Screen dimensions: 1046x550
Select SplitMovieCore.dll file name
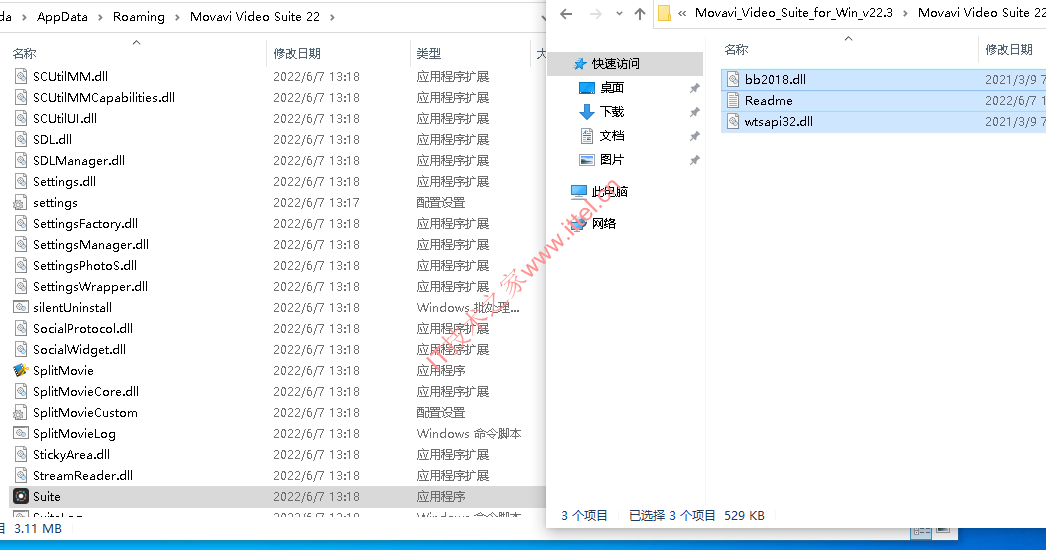pyautogui.click(x=86, y=392)
